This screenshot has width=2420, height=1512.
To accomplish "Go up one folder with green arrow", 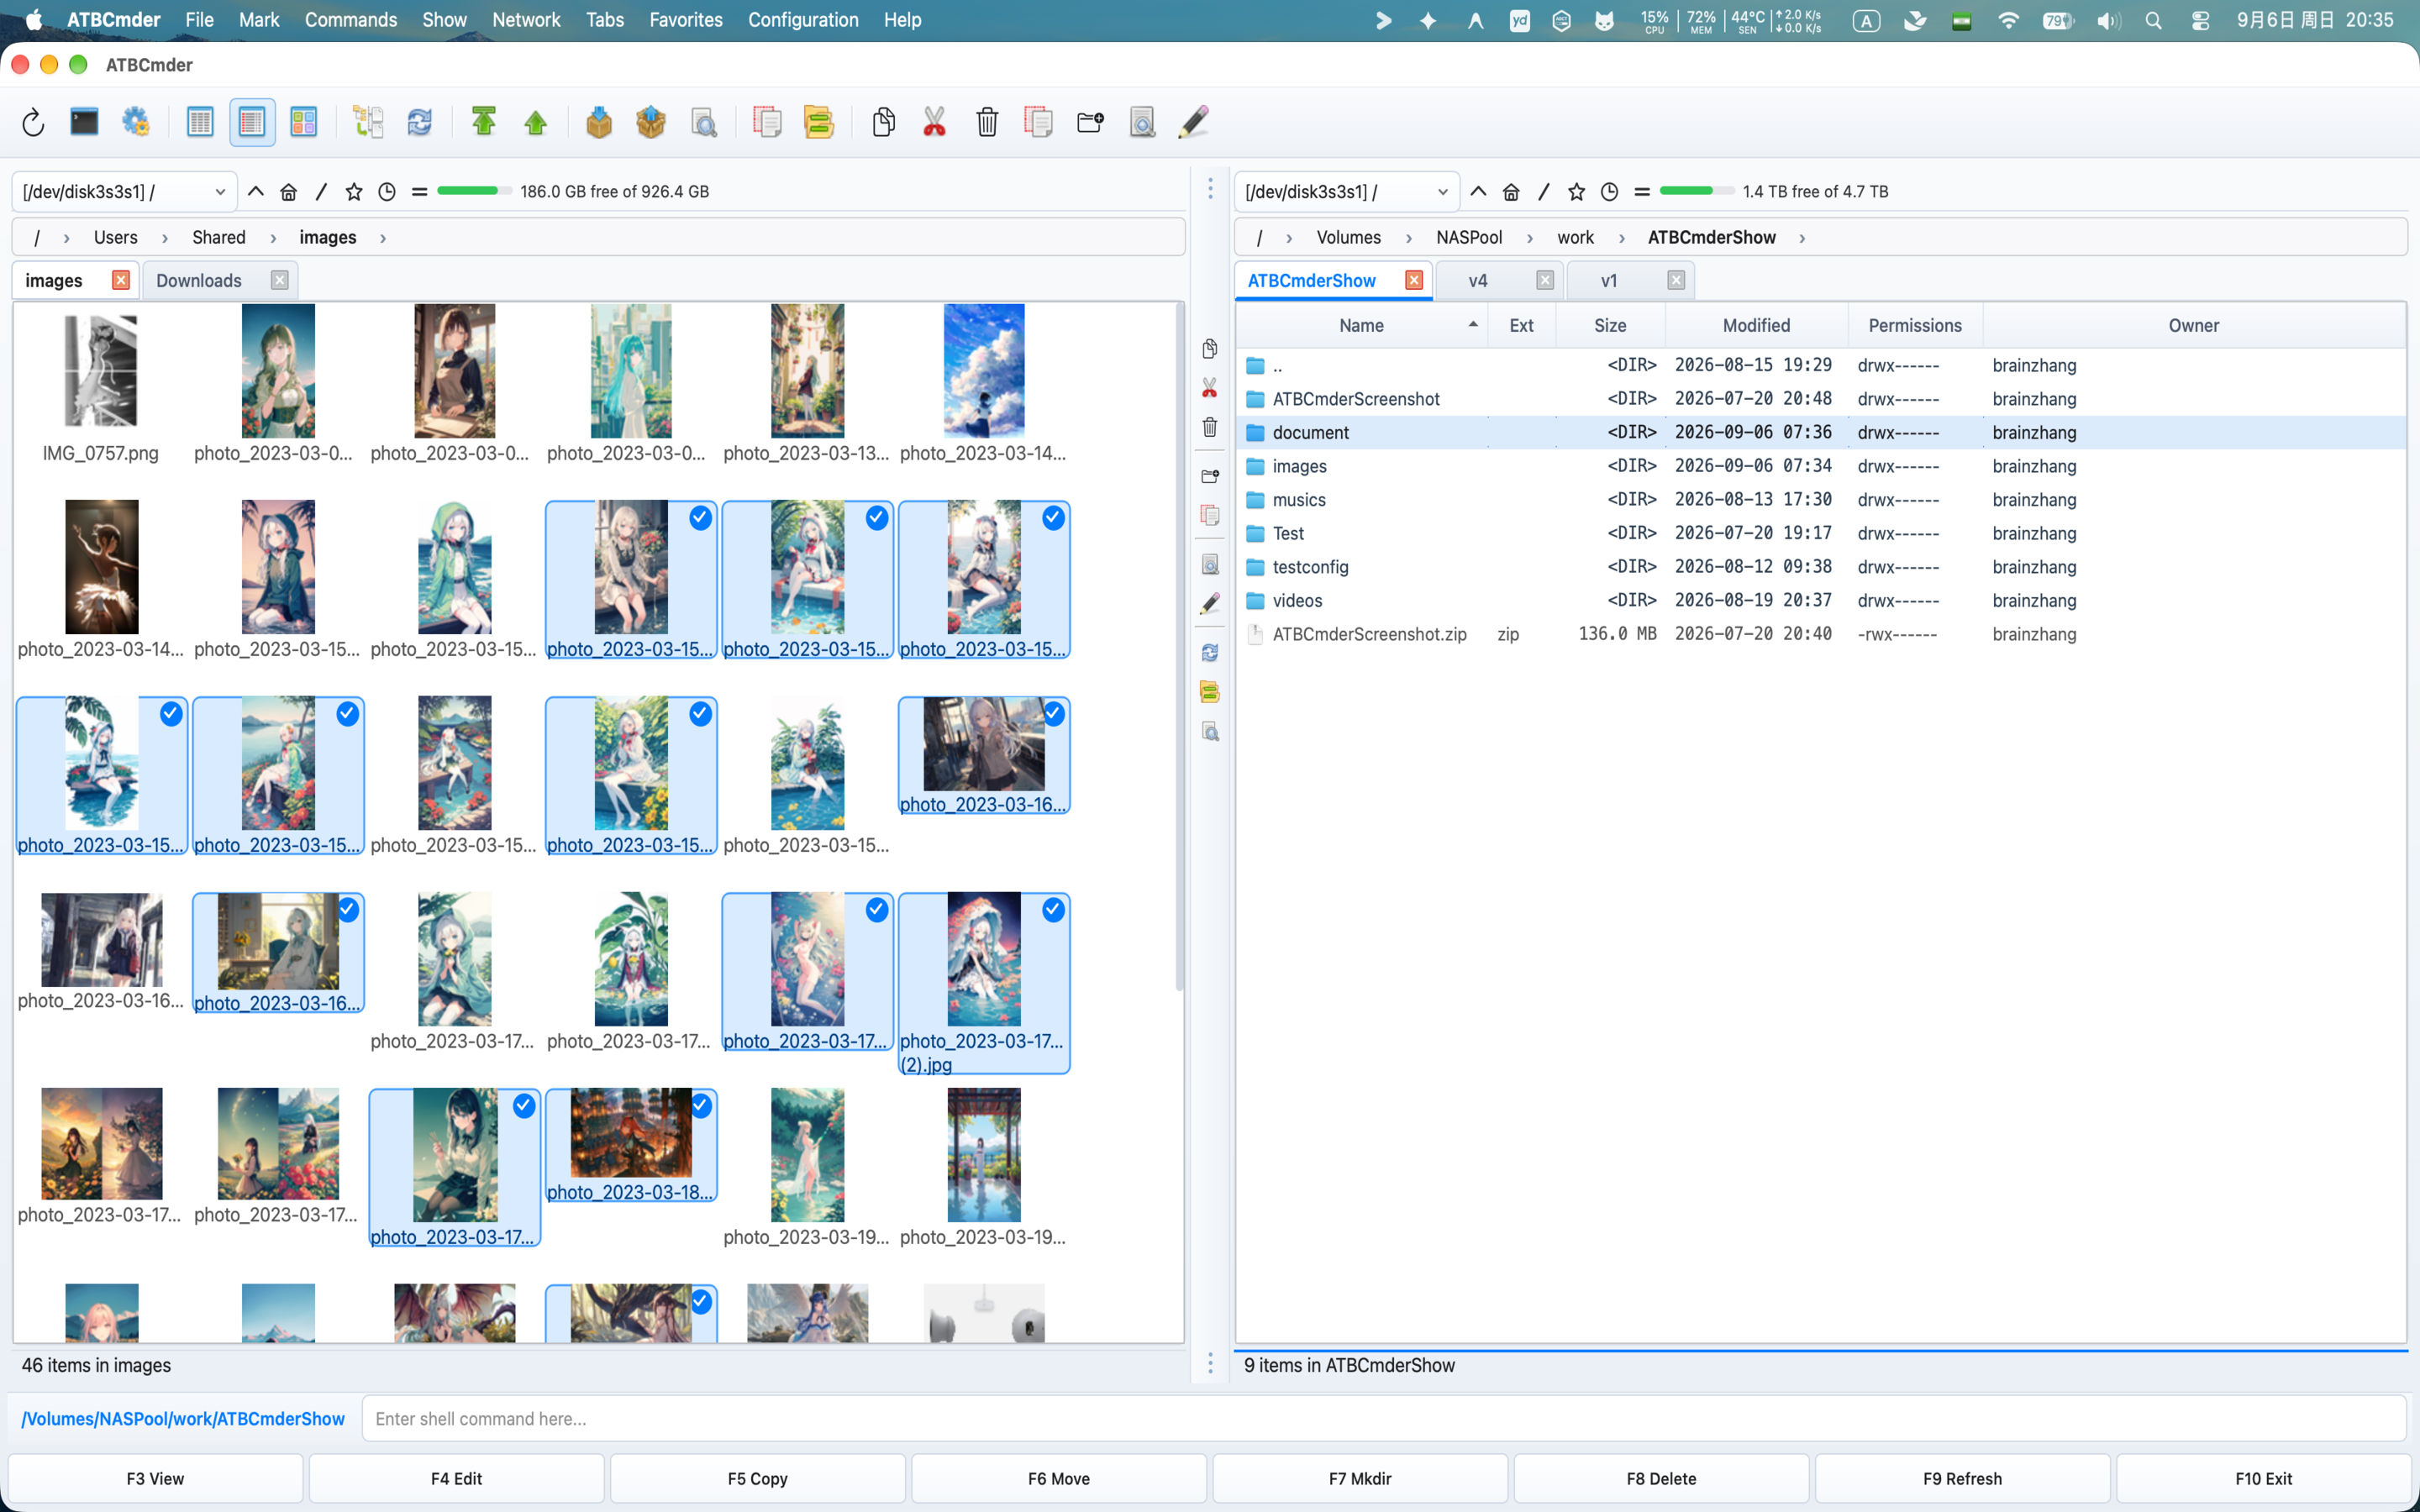I will [x=536, y=123].
